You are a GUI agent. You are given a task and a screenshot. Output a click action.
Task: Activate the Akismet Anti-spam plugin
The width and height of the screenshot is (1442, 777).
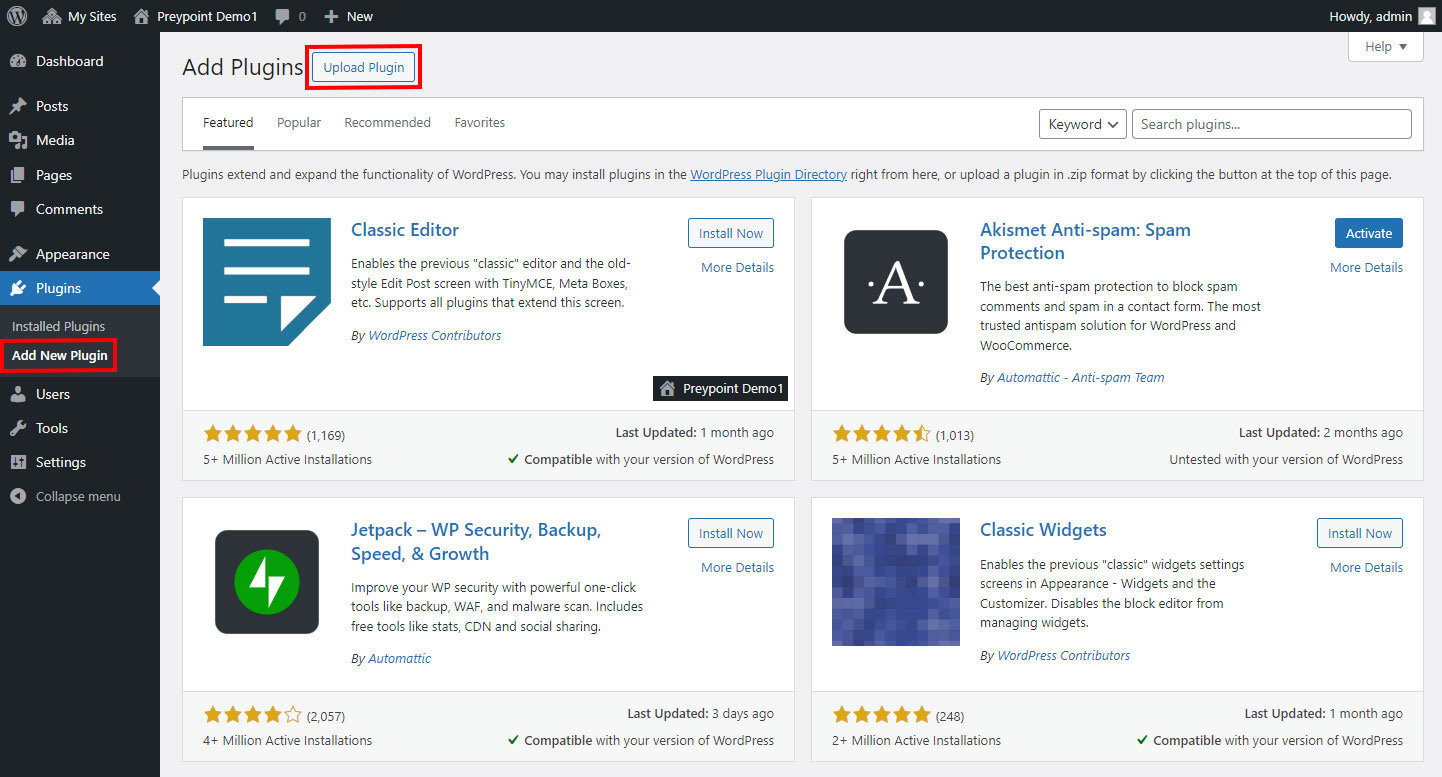(1368, 233)
